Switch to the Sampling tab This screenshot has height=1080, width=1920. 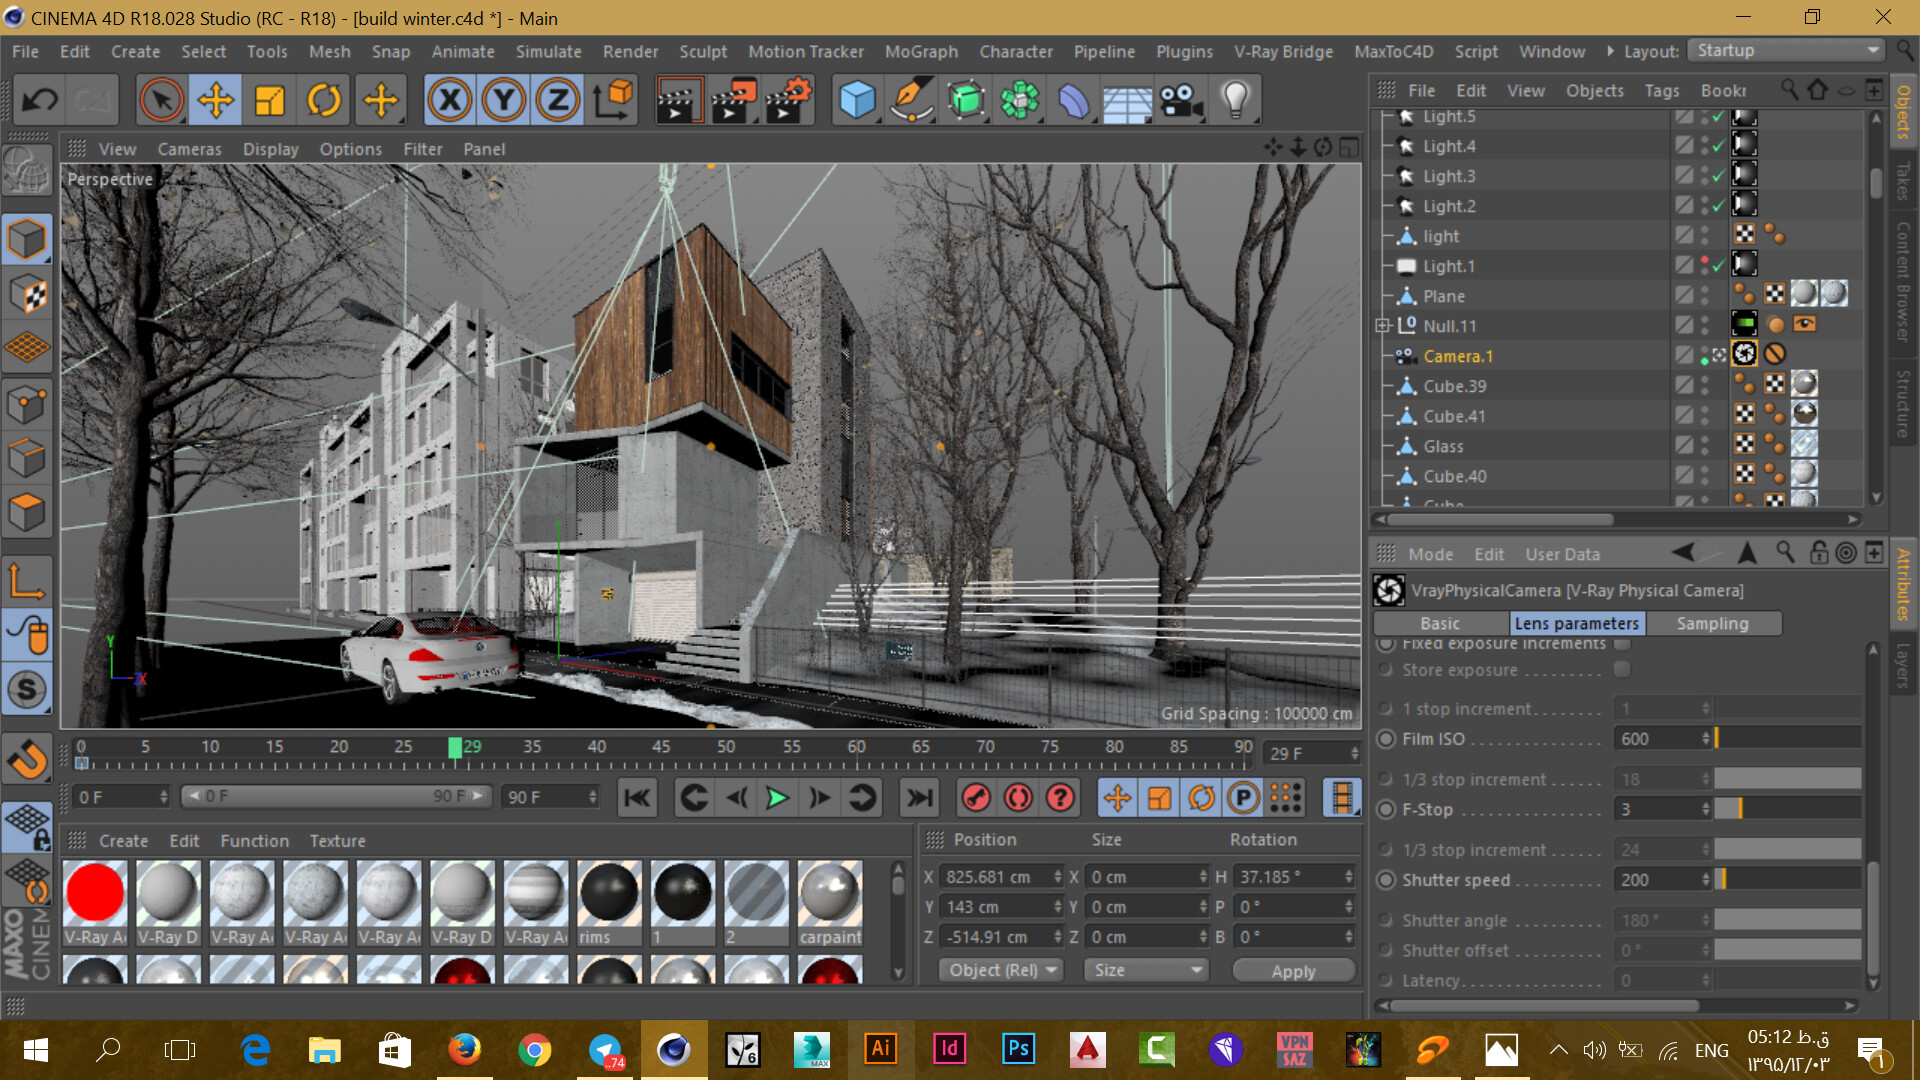1712,623
